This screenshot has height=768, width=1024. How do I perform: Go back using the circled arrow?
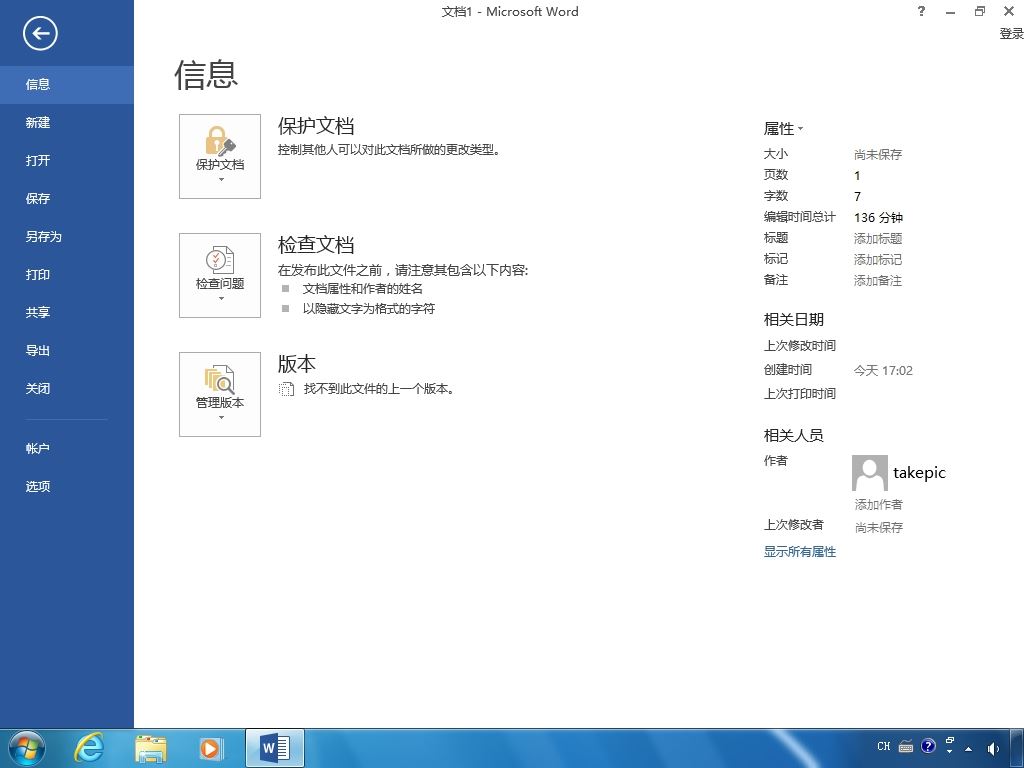coord(40,33)
